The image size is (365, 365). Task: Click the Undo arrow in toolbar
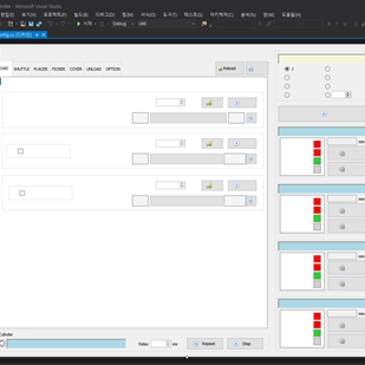(x=50, y=24)
